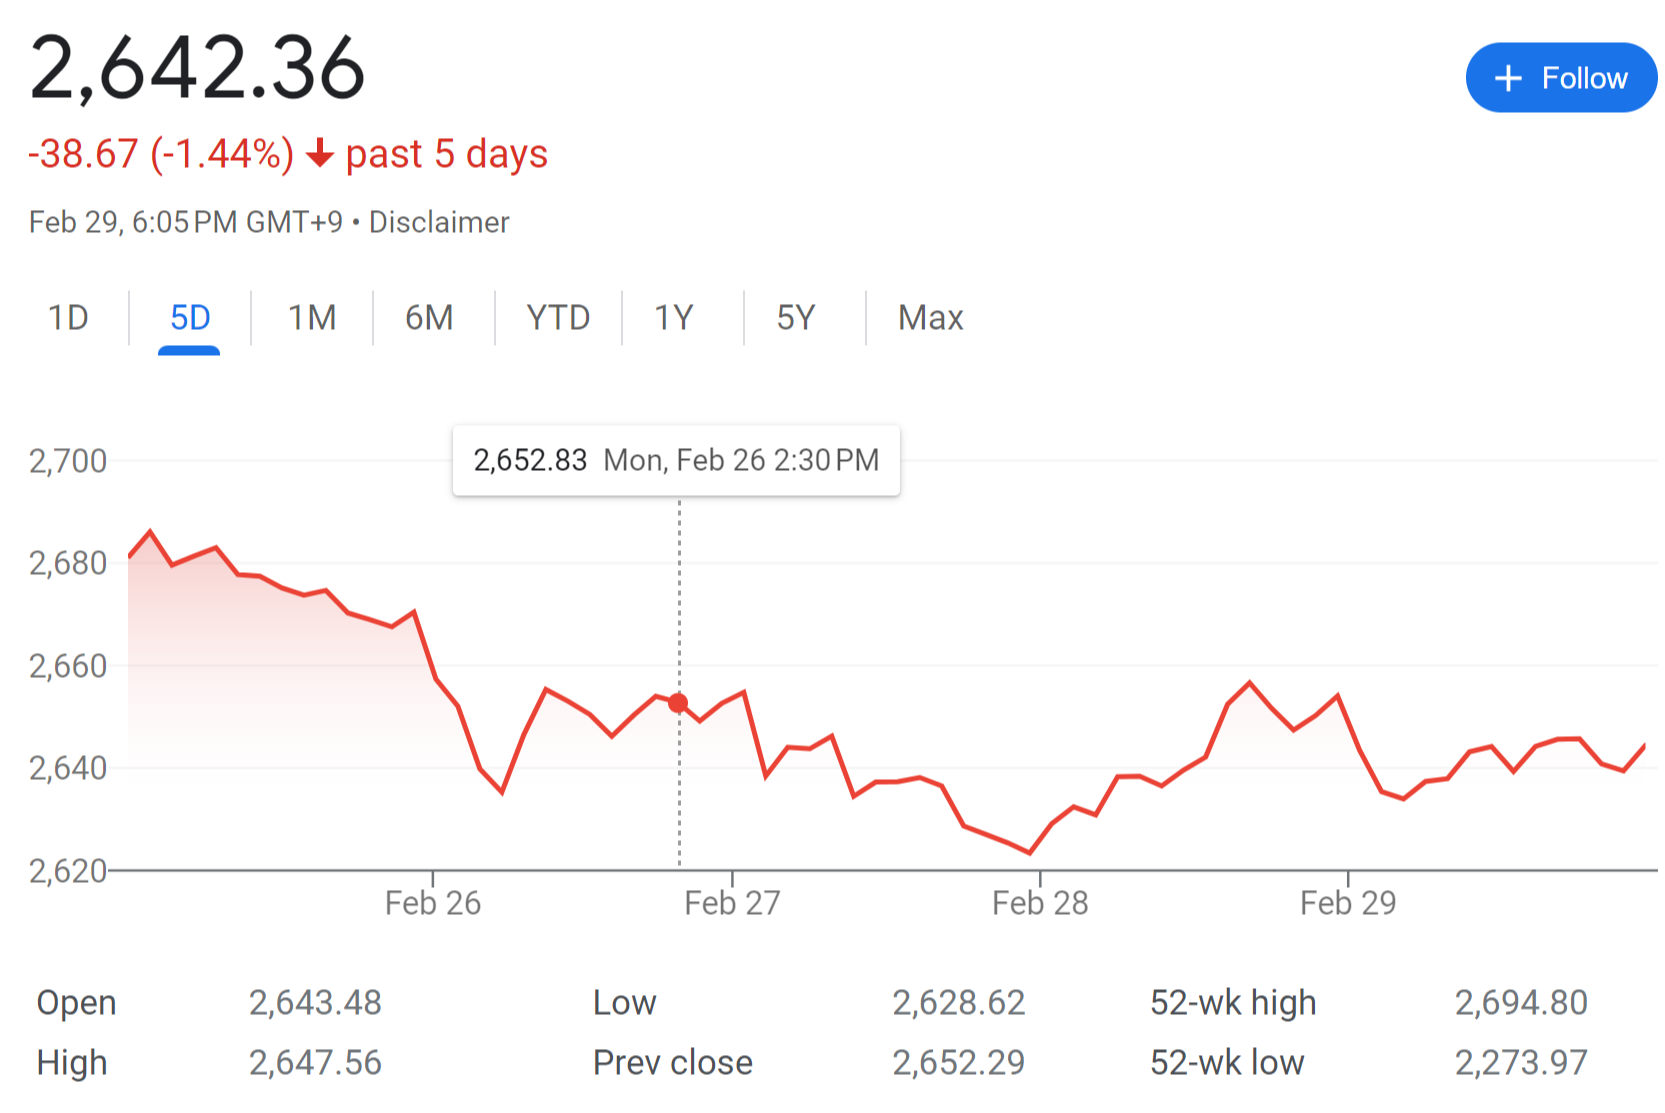The image size is (1665, 1113).
Task: Click the red data point on chart
Action: pos(678,703)
